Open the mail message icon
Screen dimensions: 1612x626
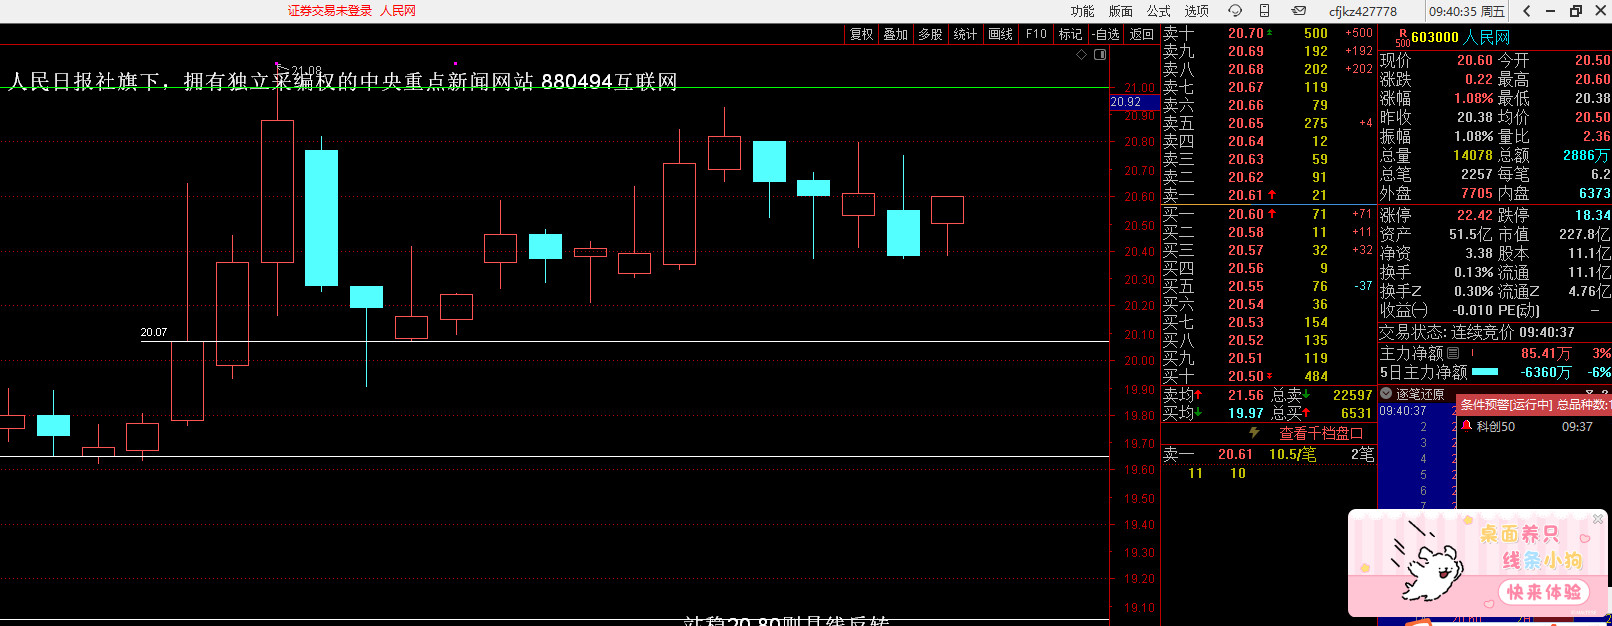(x=1299, y=11)
